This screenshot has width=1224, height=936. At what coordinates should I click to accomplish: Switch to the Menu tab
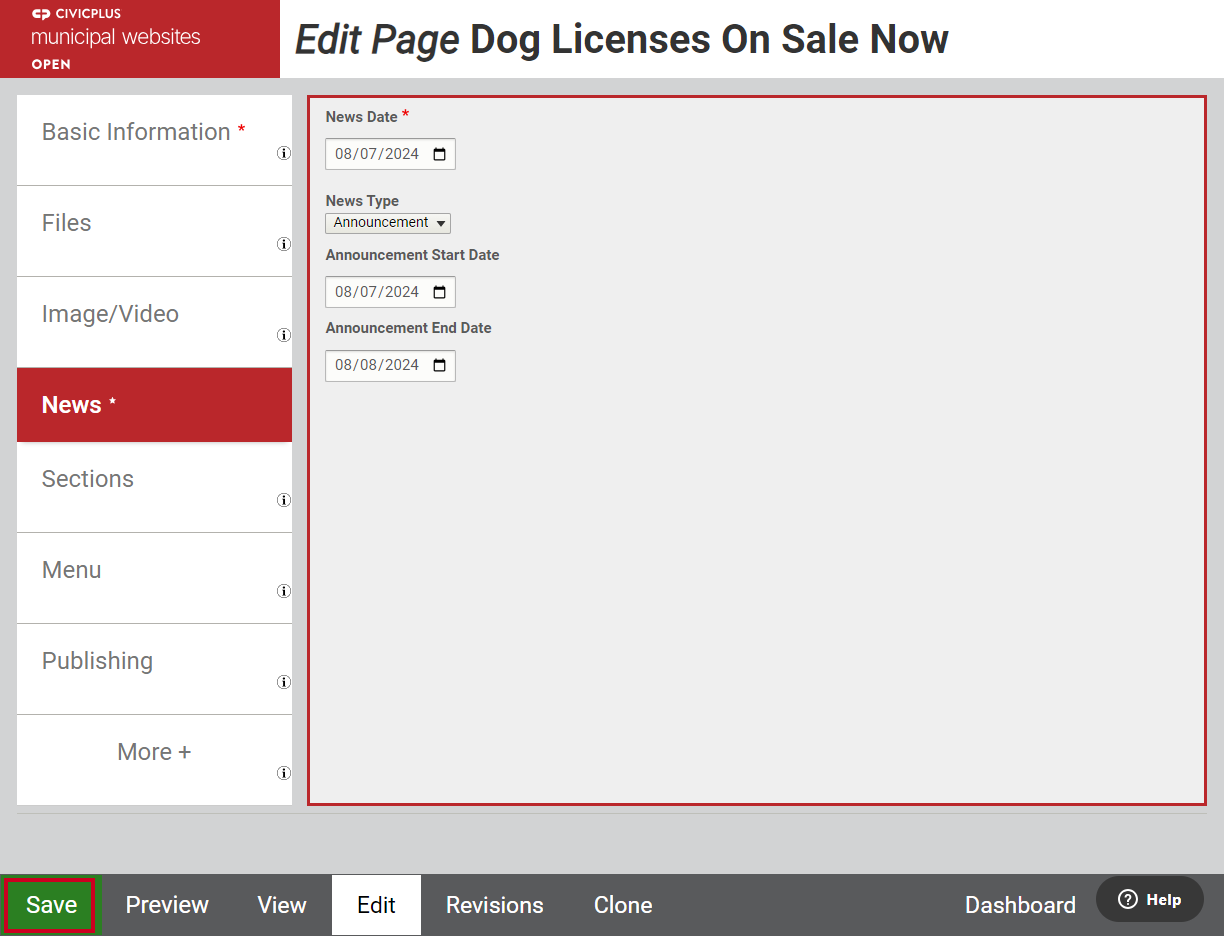click(154, 578)
